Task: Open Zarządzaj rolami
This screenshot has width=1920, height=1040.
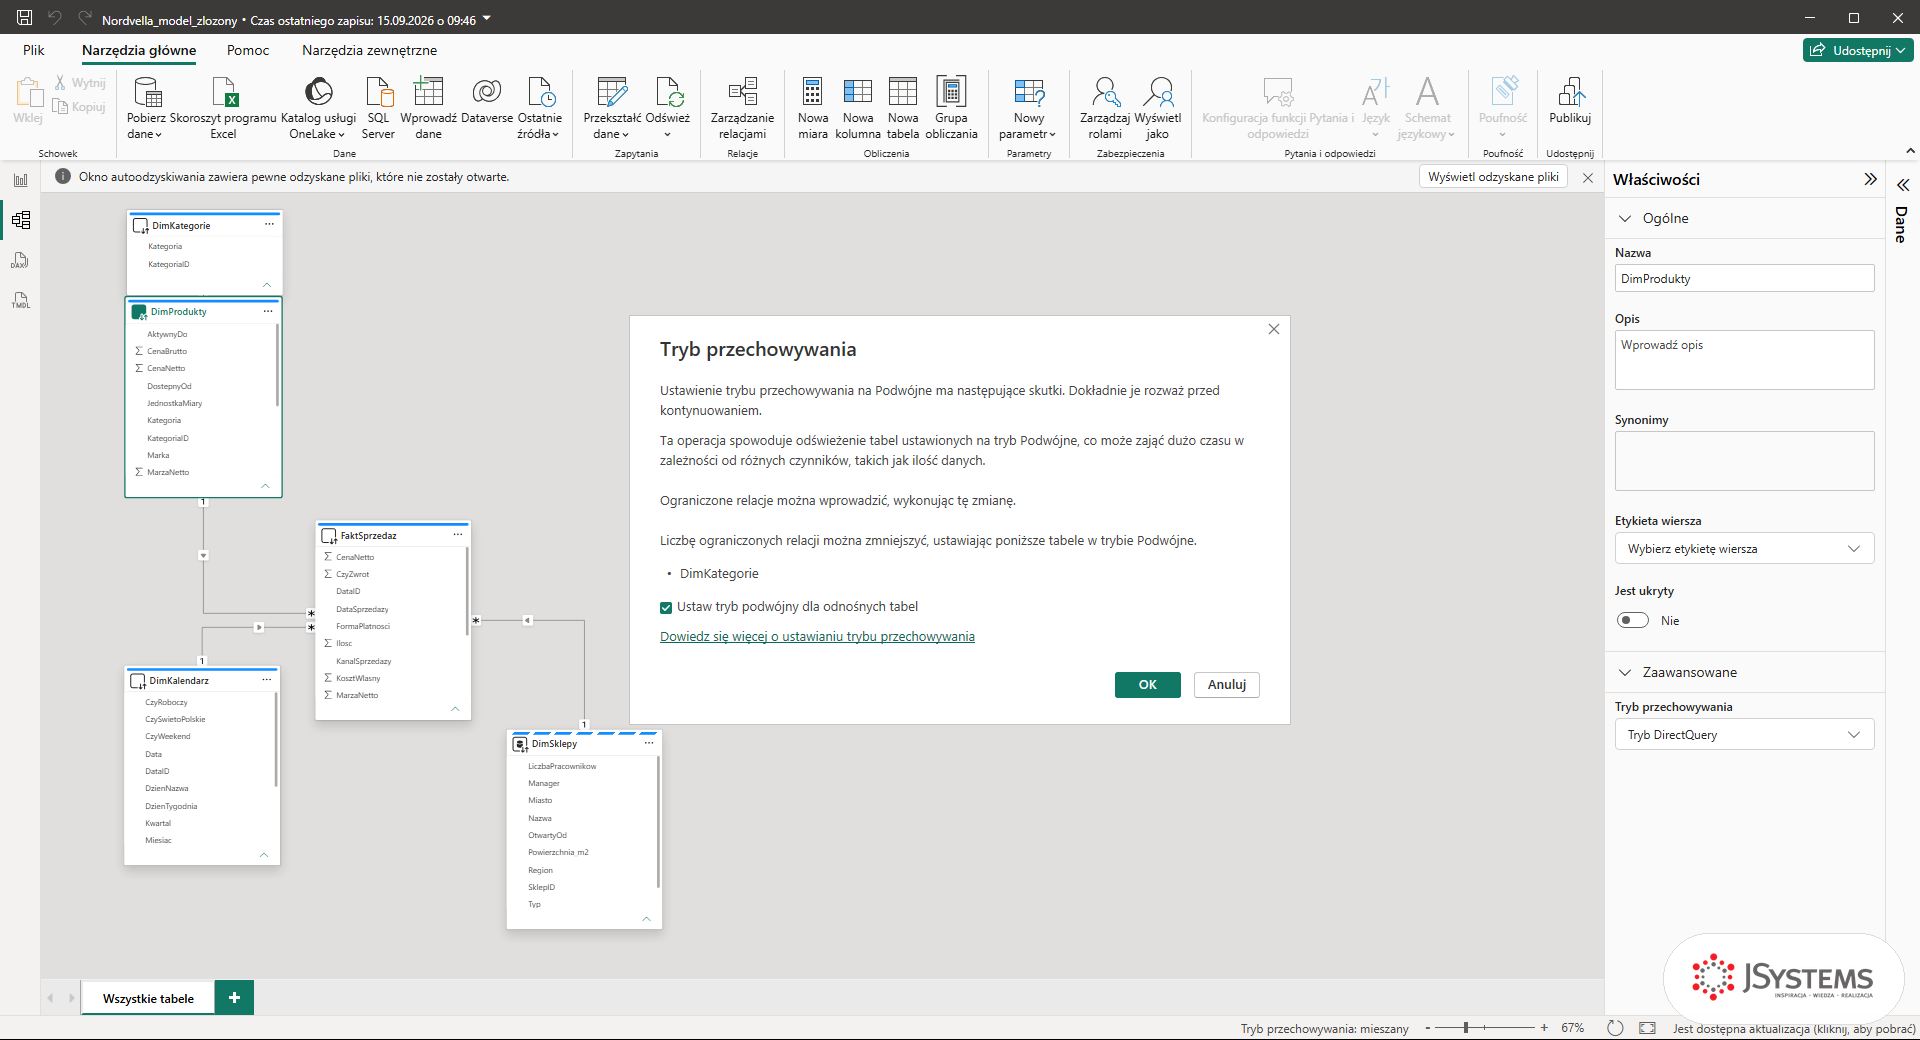Action: click(1105, 108)
